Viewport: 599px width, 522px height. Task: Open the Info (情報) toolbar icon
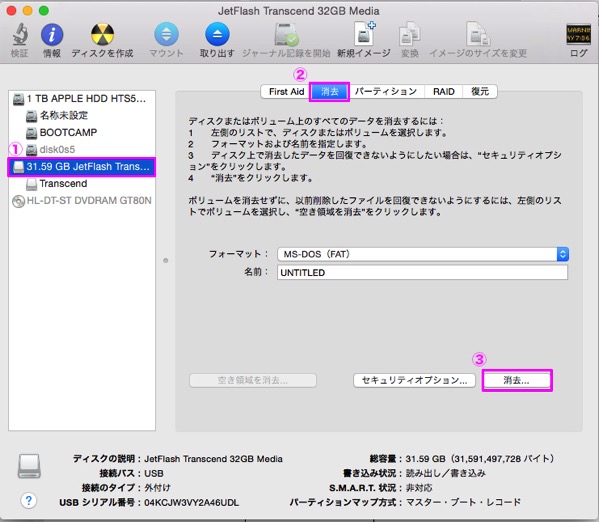coord(52,34)
